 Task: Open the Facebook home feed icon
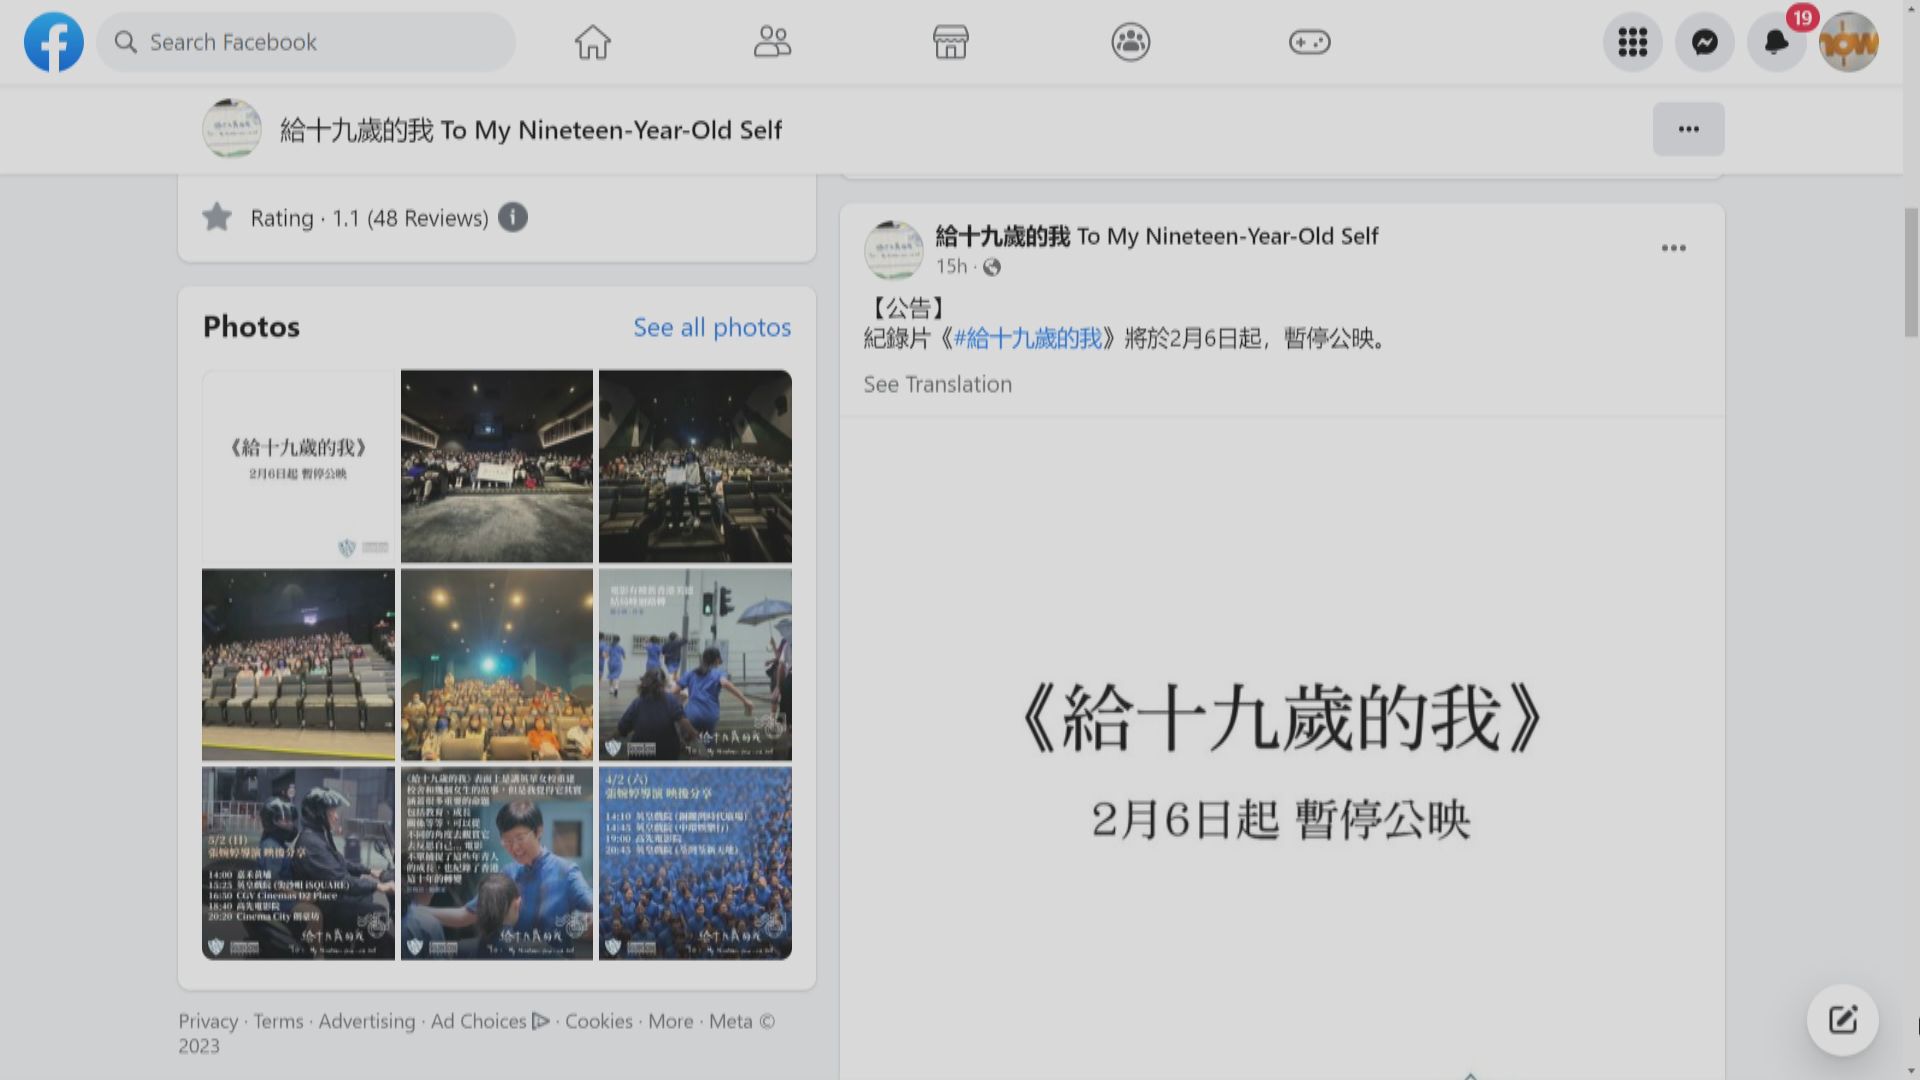point(592,42)
